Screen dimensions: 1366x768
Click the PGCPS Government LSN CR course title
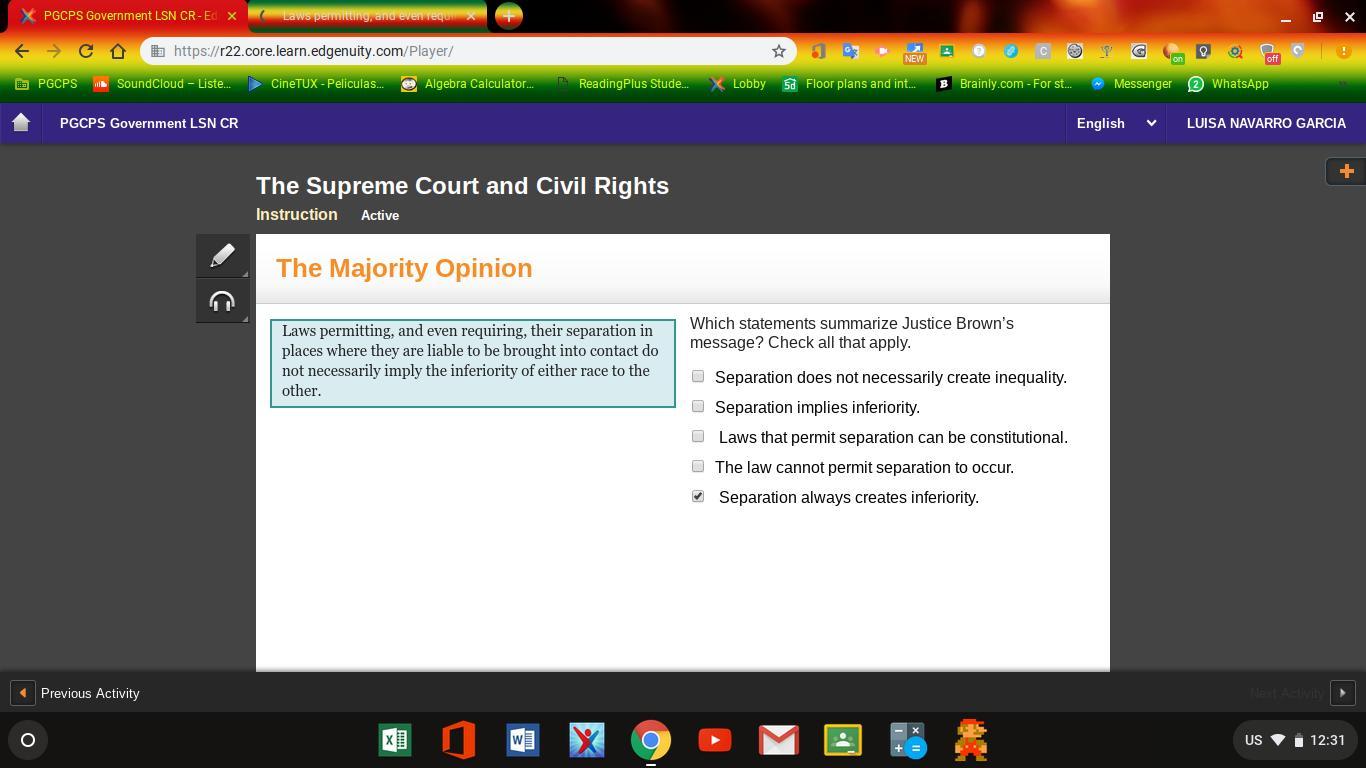(149, 123)
